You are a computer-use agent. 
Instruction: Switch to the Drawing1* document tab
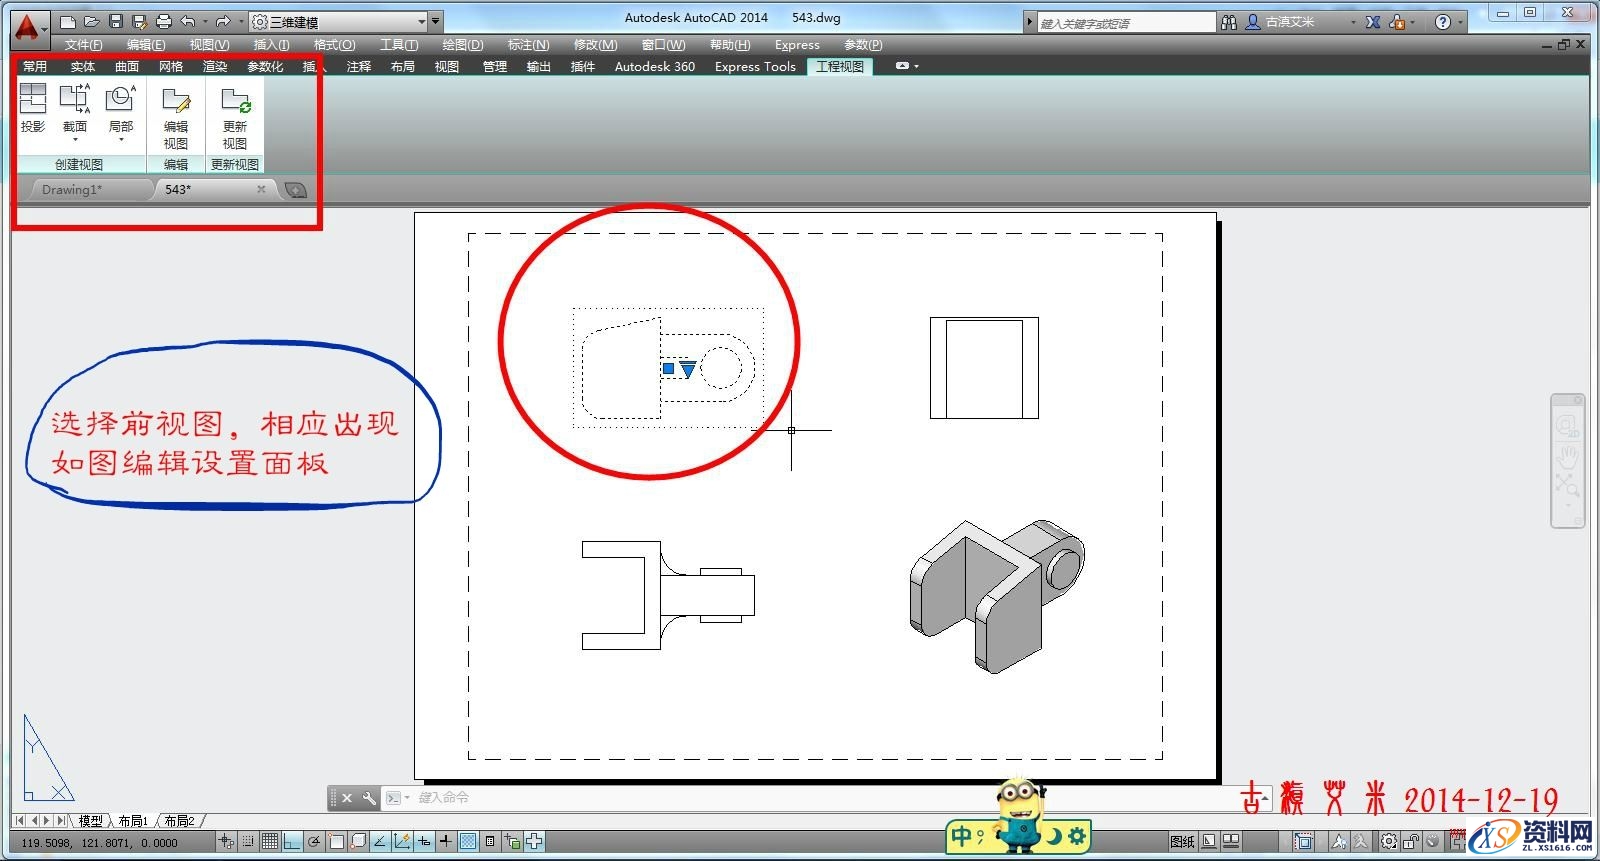coord(72,189)
